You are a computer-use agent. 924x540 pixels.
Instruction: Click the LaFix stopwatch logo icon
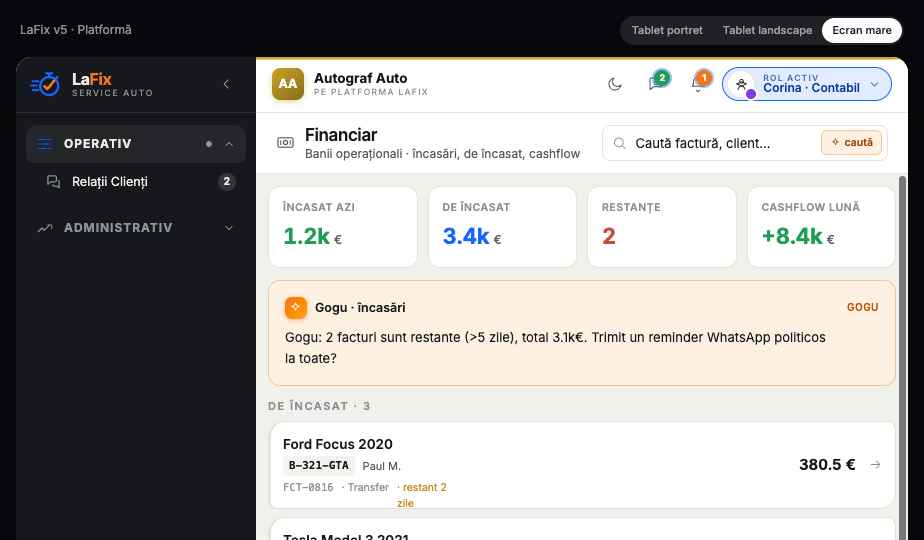(45, 84)
